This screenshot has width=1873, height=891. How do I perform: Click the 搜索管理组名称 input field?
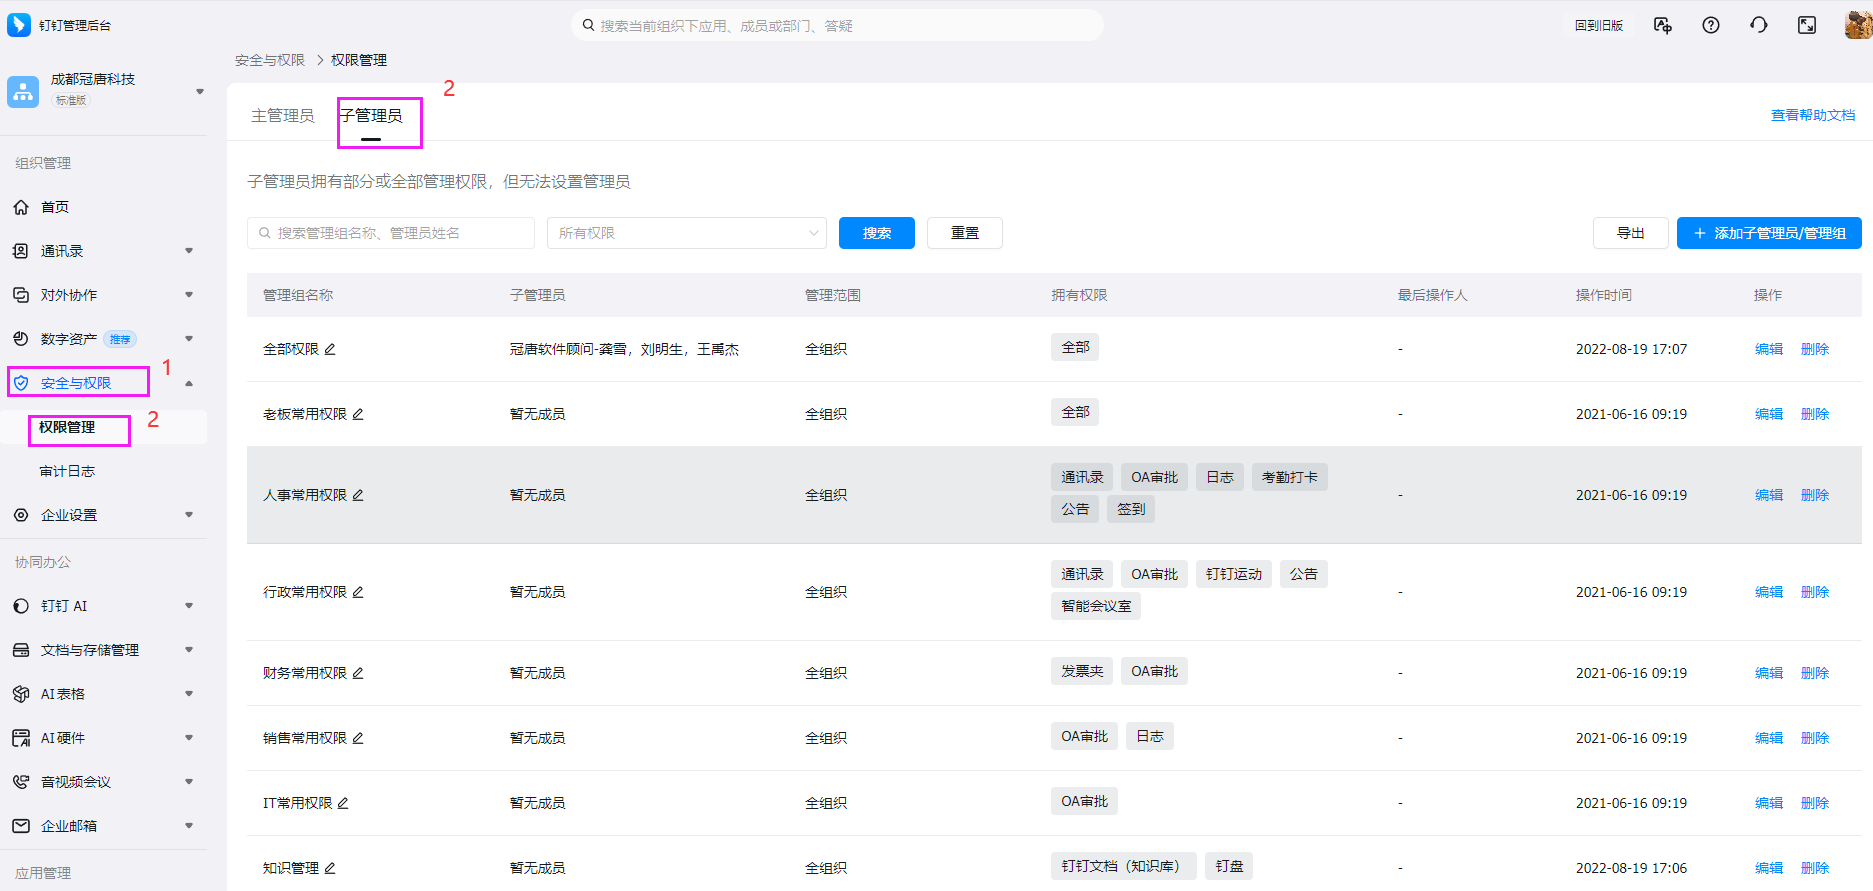pyautogui.click(x=390, y=233)
